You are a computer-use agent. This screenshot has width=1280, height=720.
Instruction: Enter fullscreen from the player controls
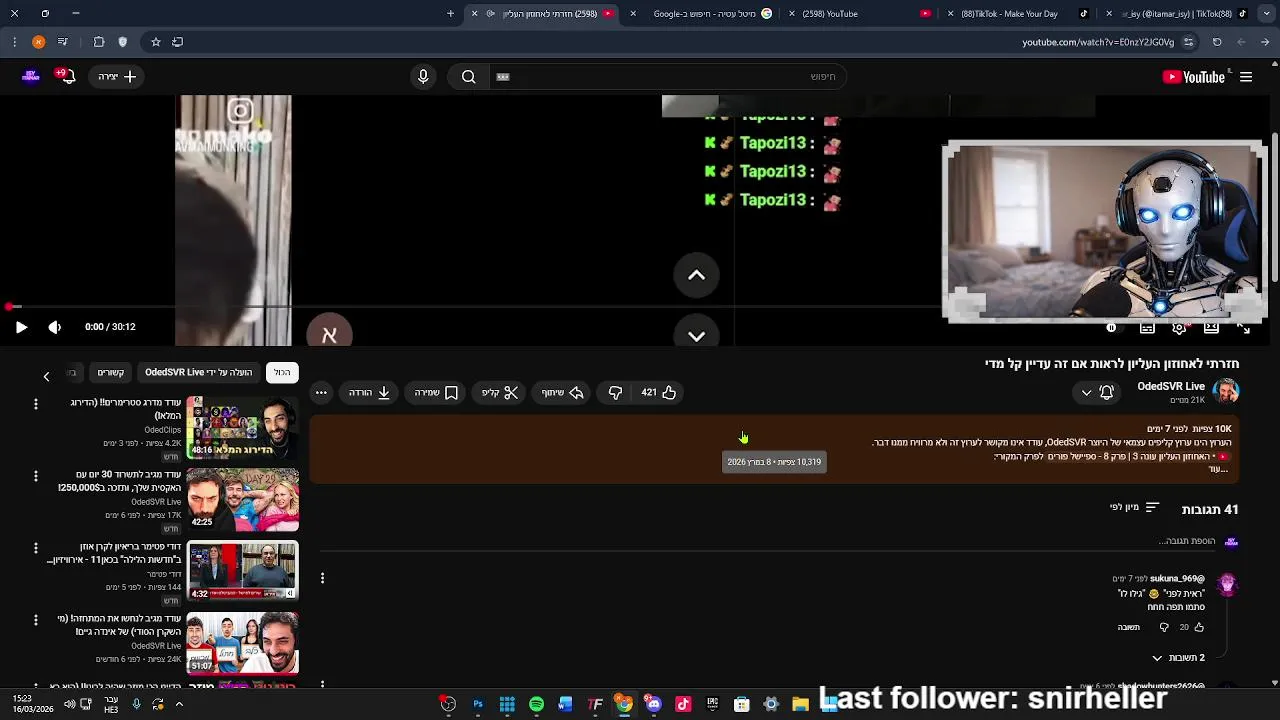[x=1243, y=327]
